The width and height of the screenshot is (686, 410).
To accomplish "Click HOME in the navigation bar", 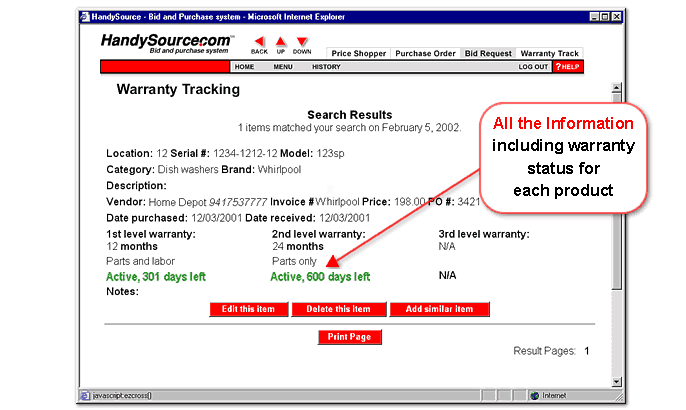I will (244, 67).
